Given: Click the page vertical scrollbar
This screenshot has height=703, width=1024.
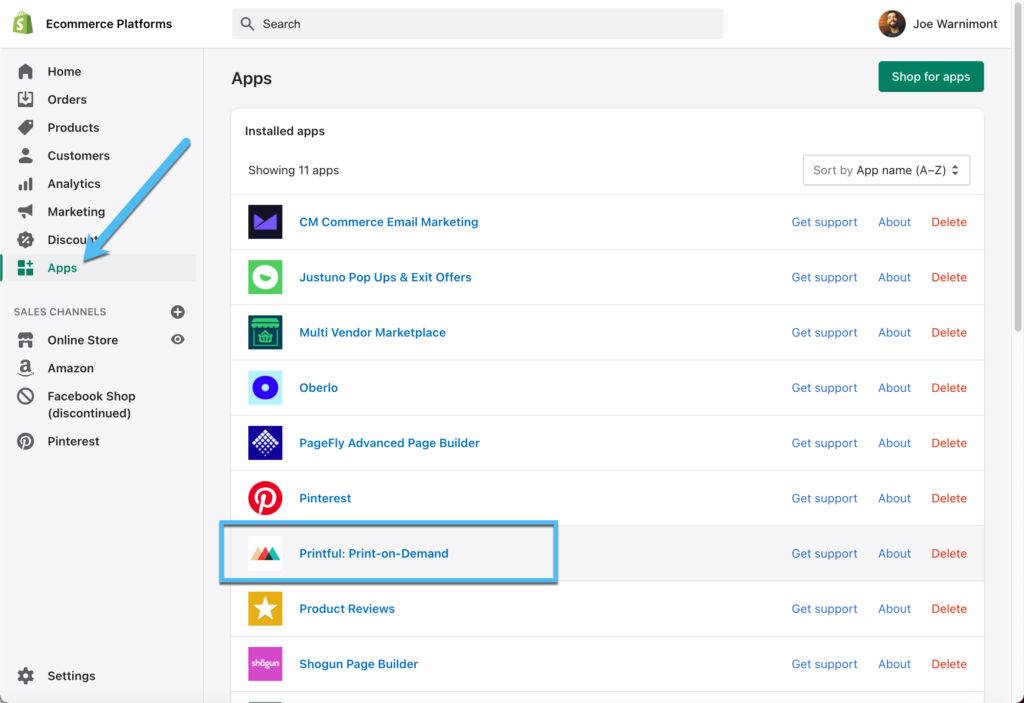Looking at the screenshot, I should coord(1018,167).
